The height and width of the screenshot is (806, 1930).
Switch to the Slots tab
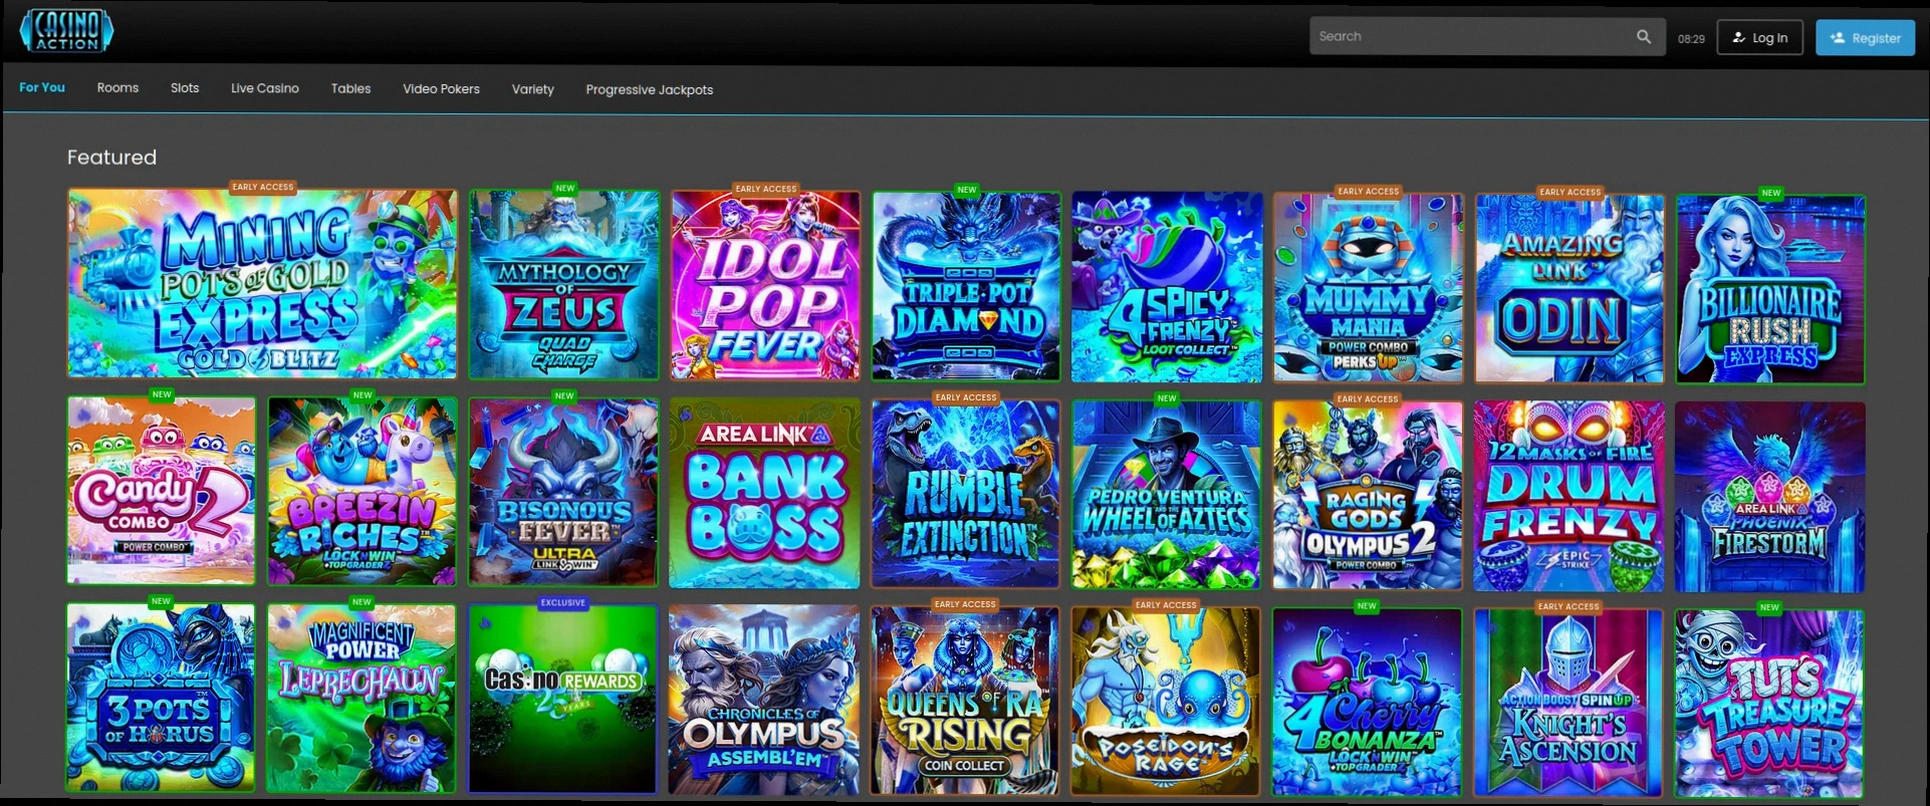[x=185, y=88]
